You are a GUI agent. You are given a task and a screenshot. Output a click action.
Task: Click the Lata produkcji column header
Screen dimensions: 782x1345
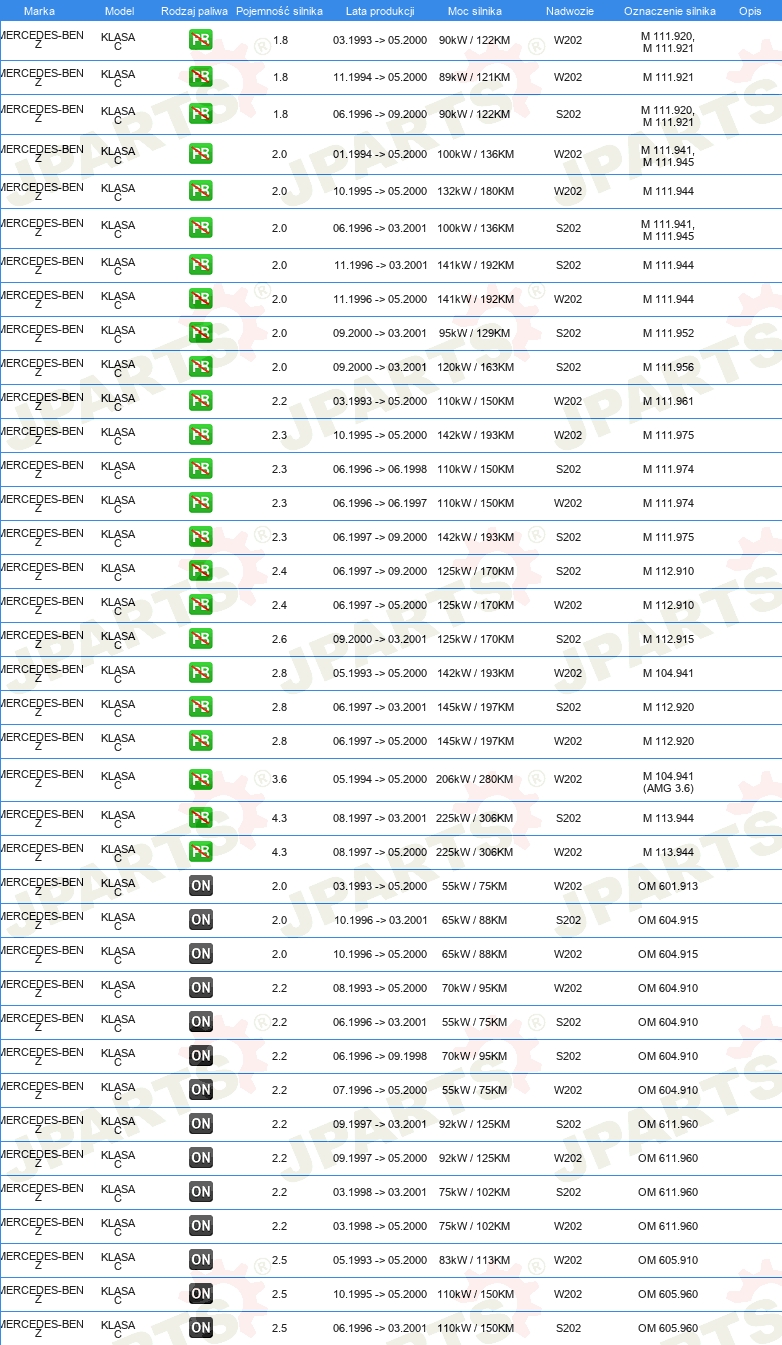380,11
